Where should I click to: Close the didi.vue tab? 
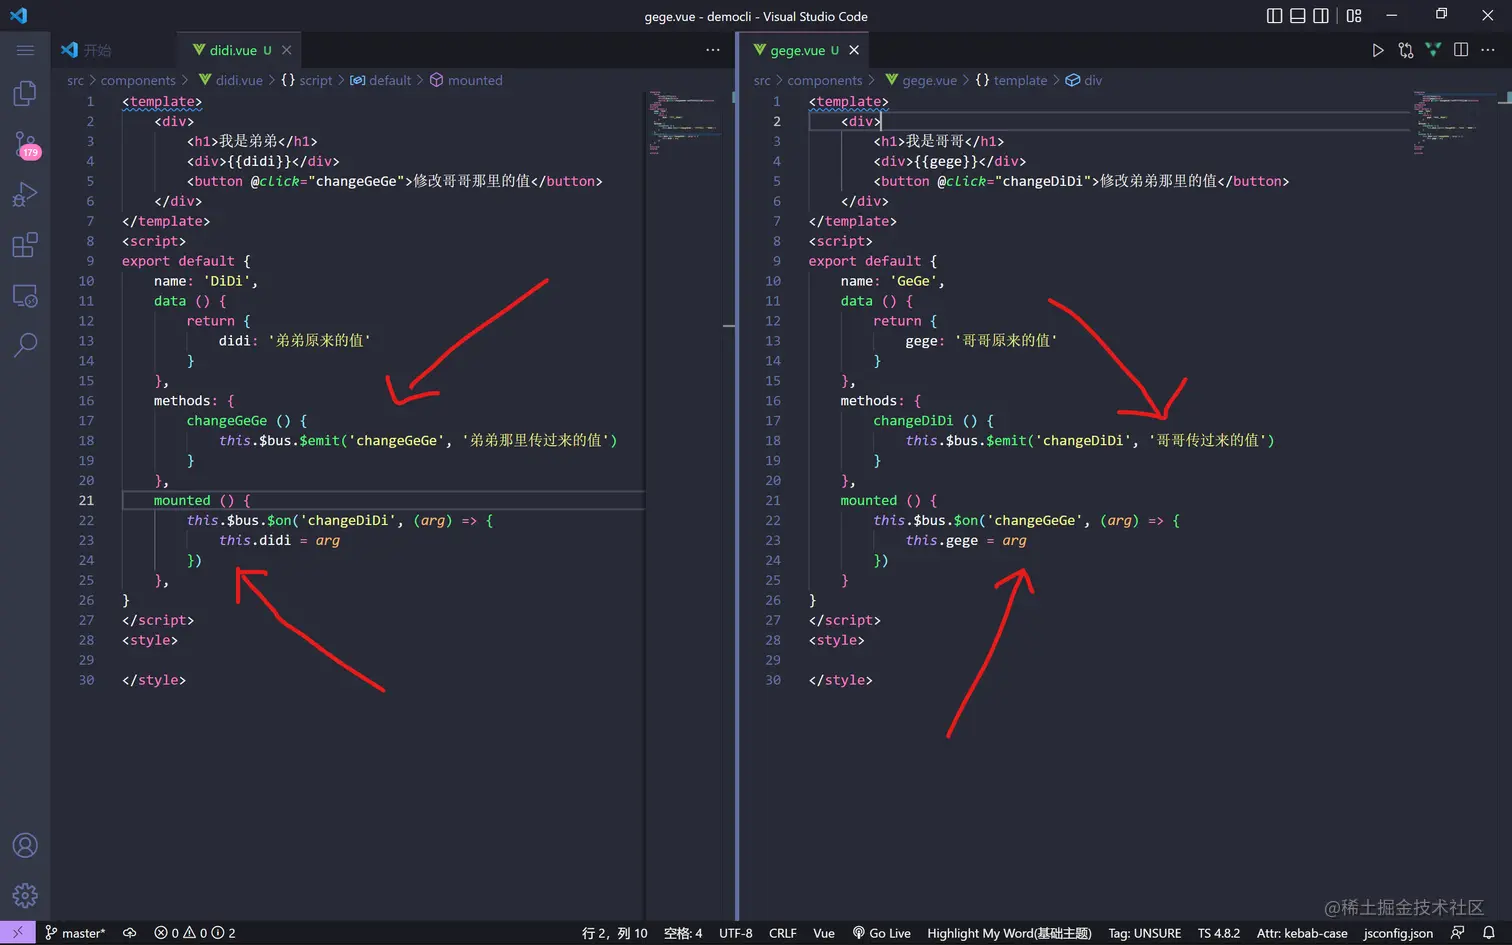[287, 50]
